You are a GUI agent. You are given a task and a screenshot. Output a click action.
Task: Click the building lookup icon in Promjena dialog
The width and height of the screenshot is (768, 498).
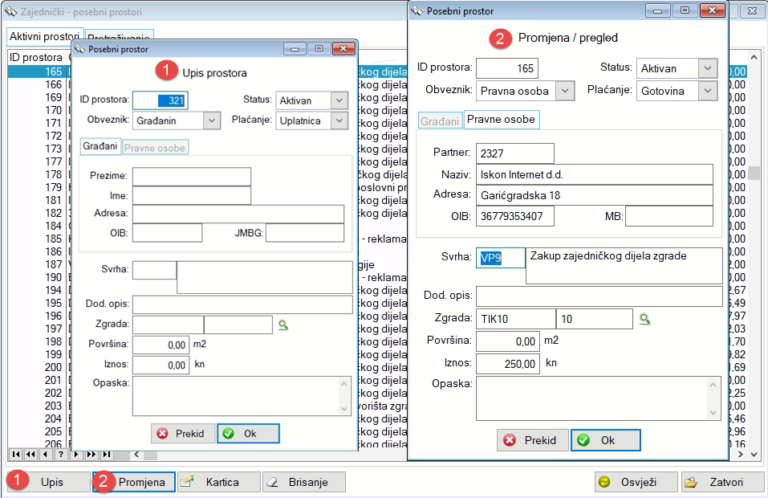coord(646,319)
